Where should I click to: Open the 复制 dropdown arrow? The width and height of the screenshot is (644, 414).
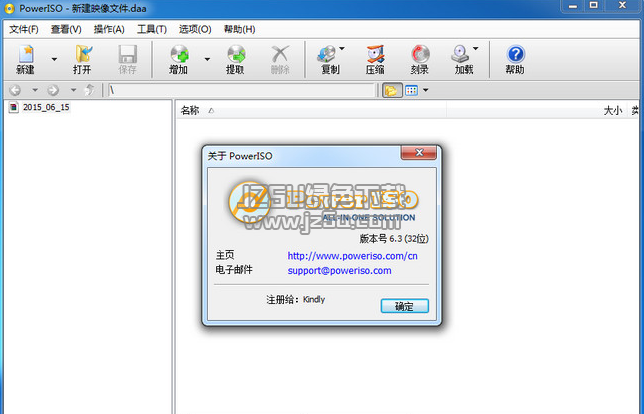(342, 48)
